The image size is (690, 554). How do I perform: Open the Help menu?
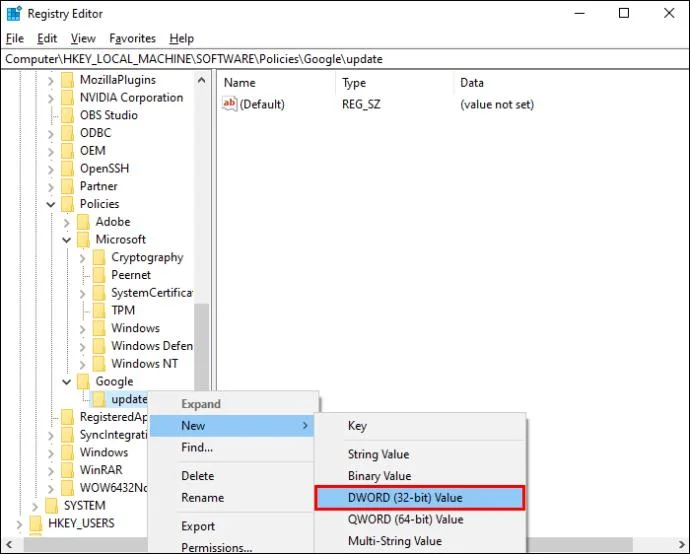[x=182, y=39]
